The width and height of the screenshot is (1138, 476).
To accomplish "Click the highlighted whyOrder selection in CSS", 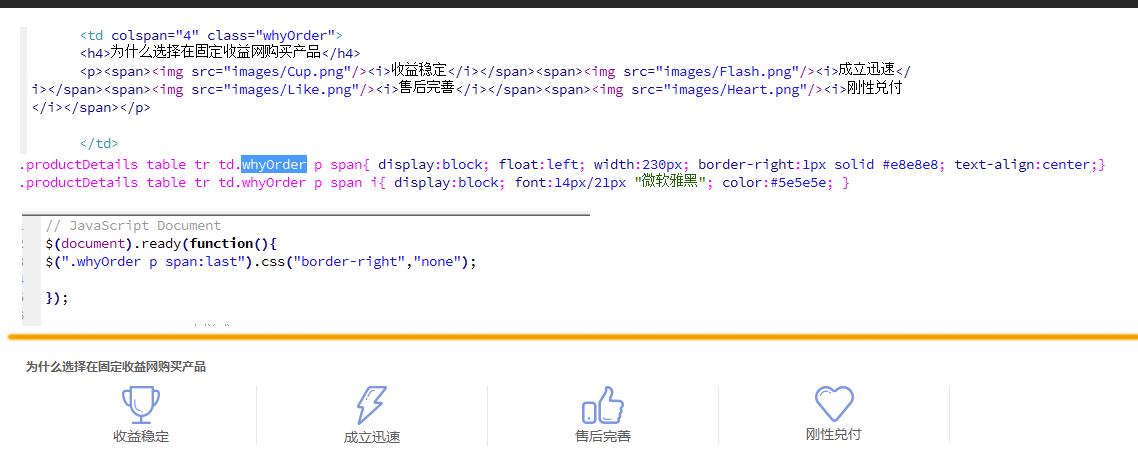I will tap(274, 165).
